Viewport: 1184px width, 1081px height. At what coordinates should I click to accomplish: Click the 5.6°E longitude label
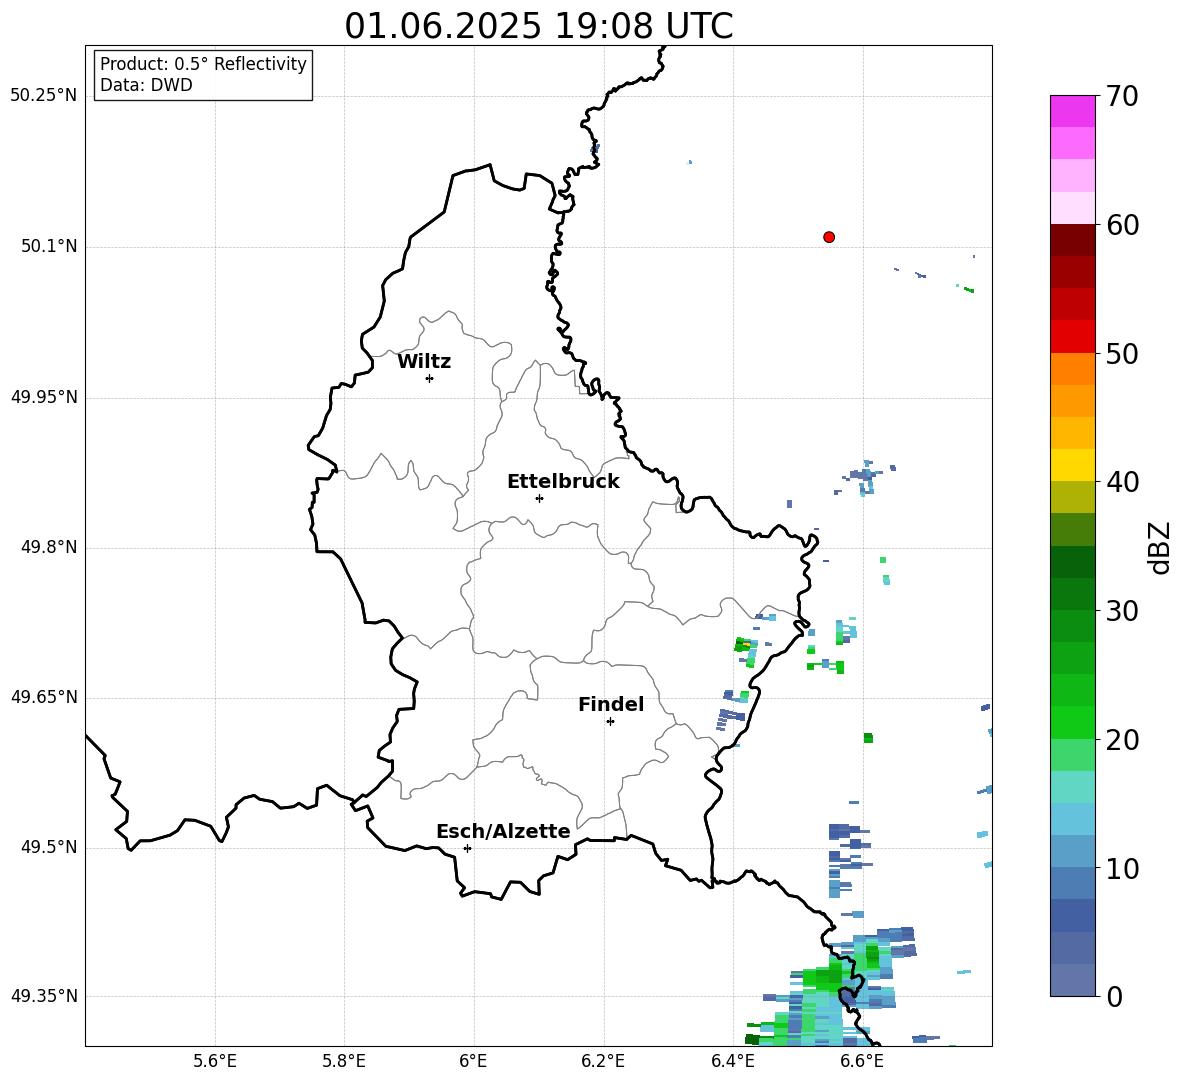click(x=215, y=1061)
